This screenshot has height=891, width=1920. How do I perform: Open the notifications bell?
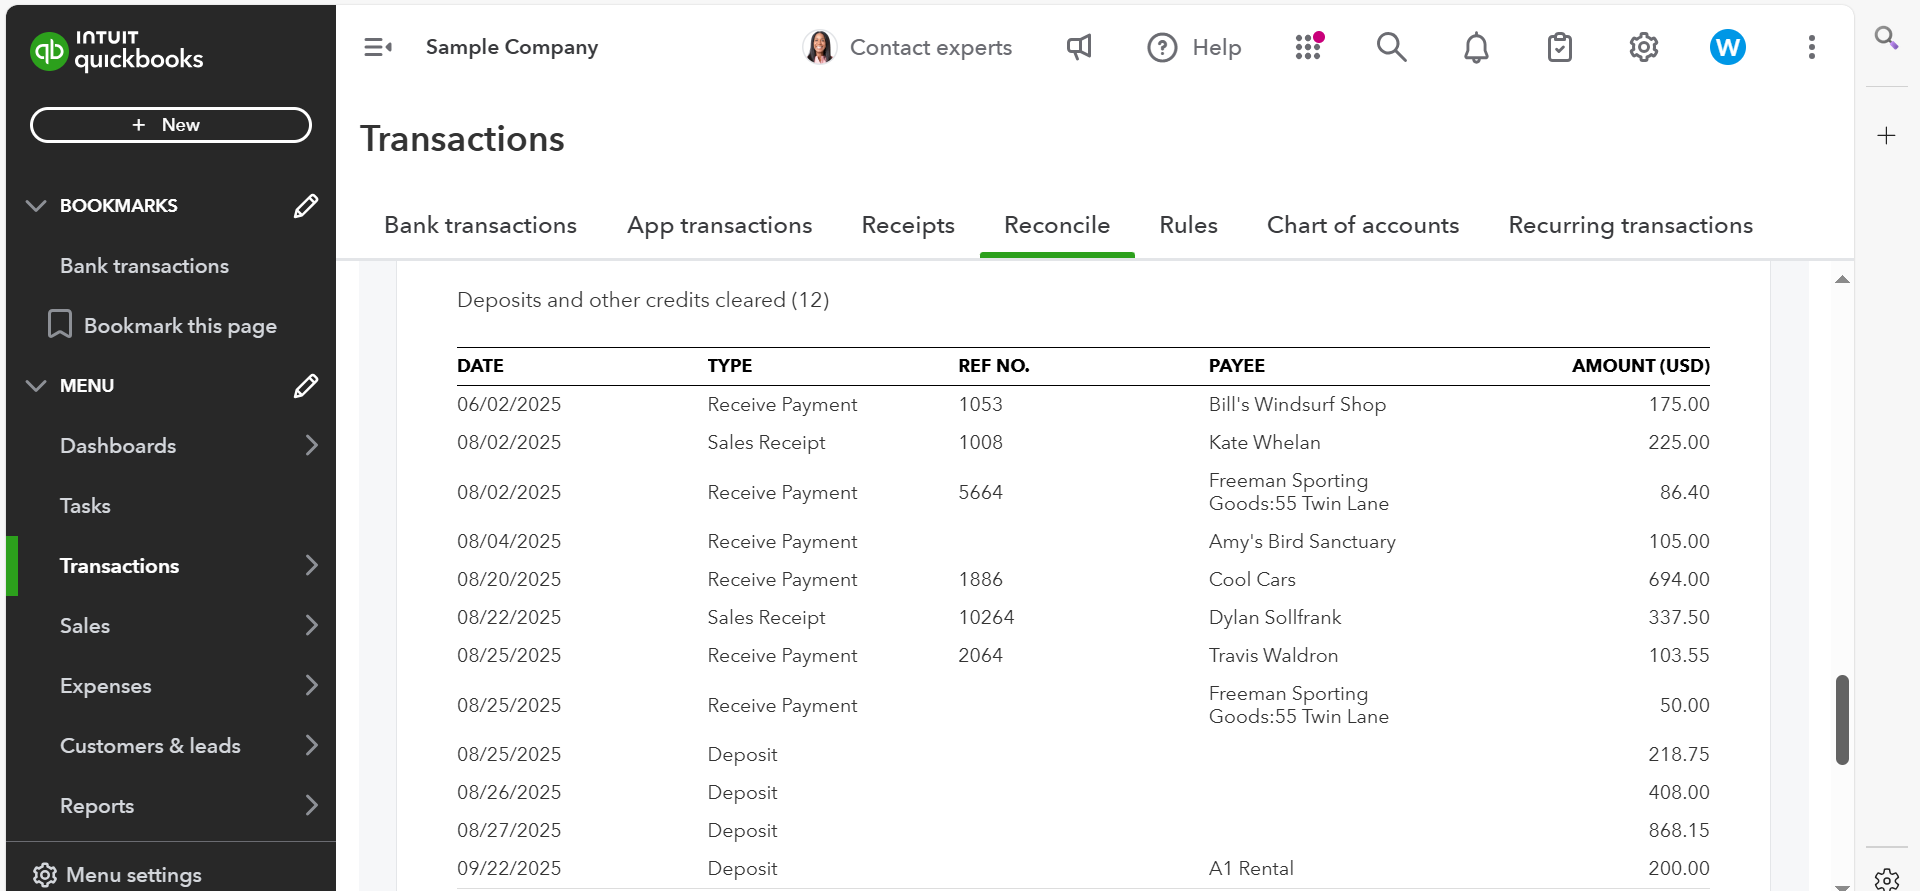coord(1476,47)
